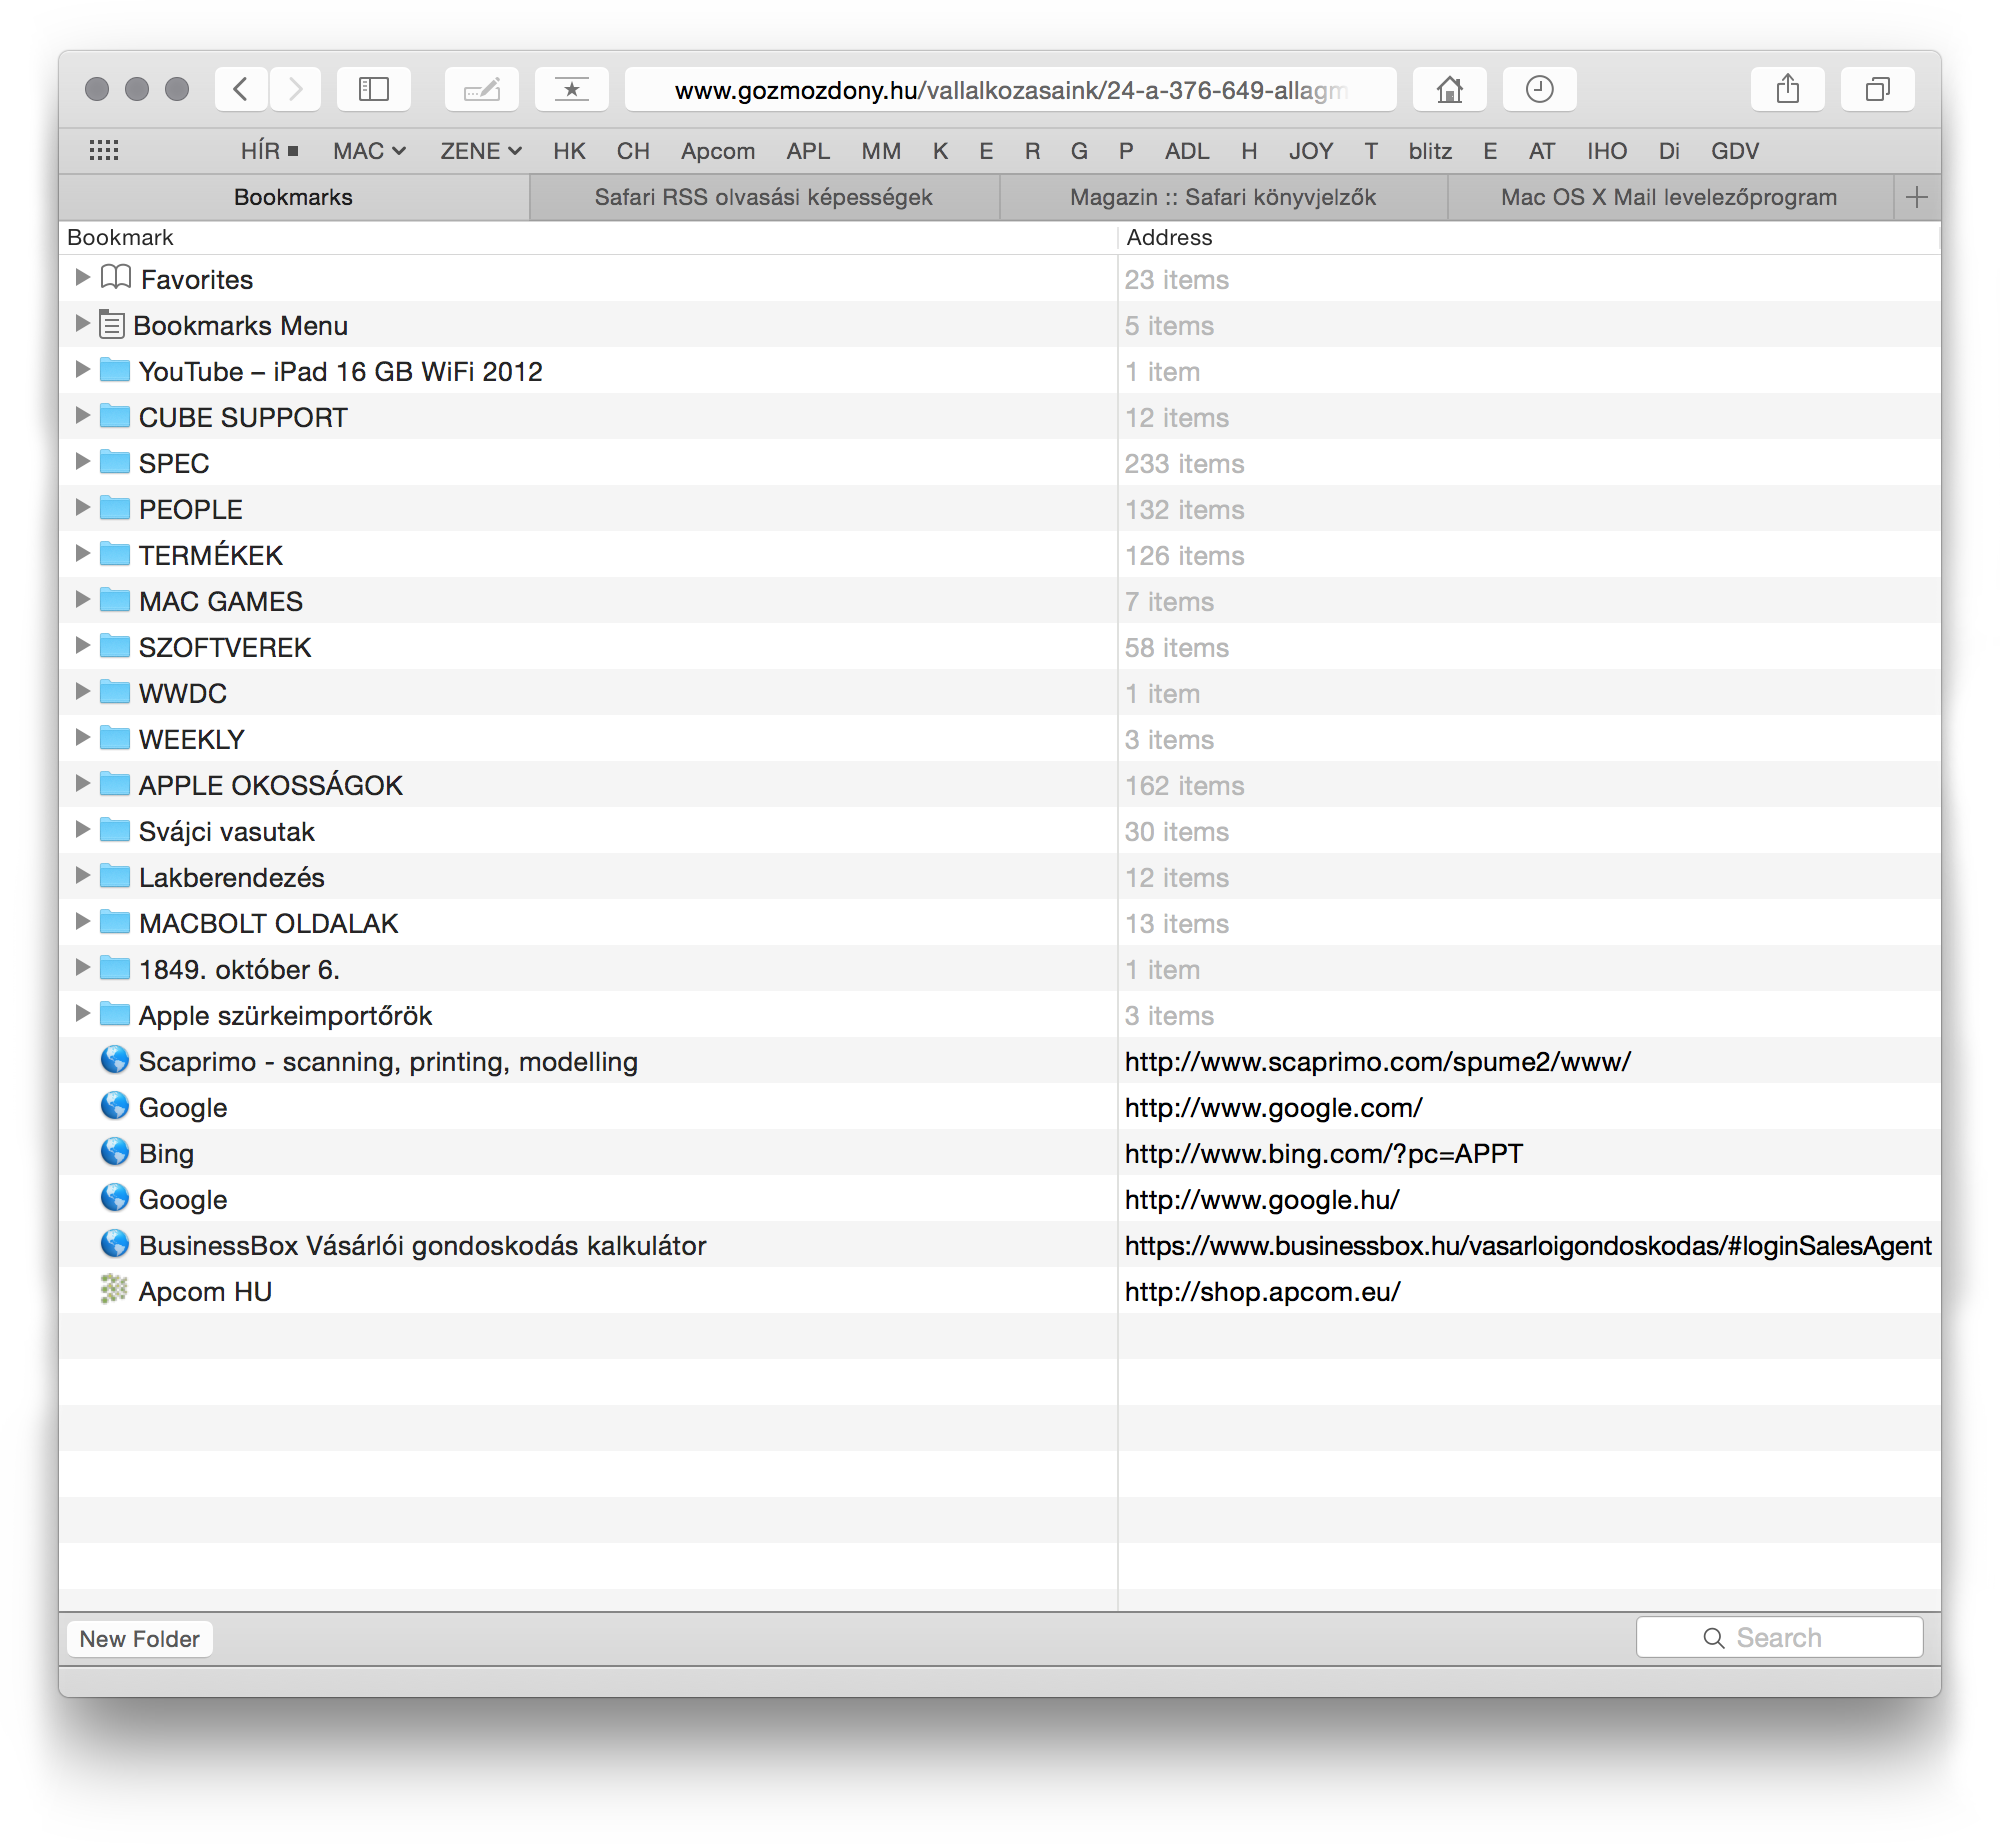This screenshot has width=2000, height=1844.
Task: Click the New Folder button
Action: (x=140, y=1639)
